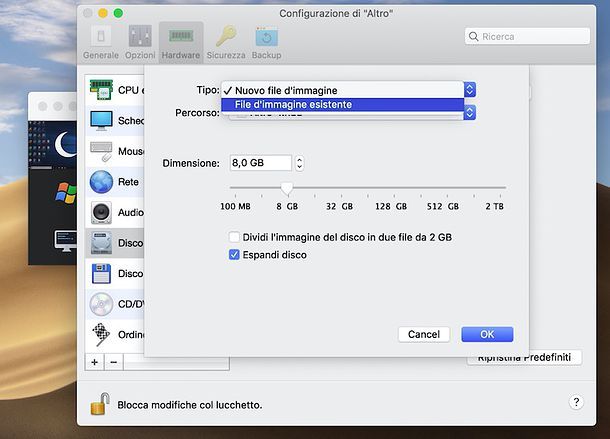Screen dimensions: 610x439
Task: Uncheck the Espandi disco checkbox
Action: click(x=234, y=255)
